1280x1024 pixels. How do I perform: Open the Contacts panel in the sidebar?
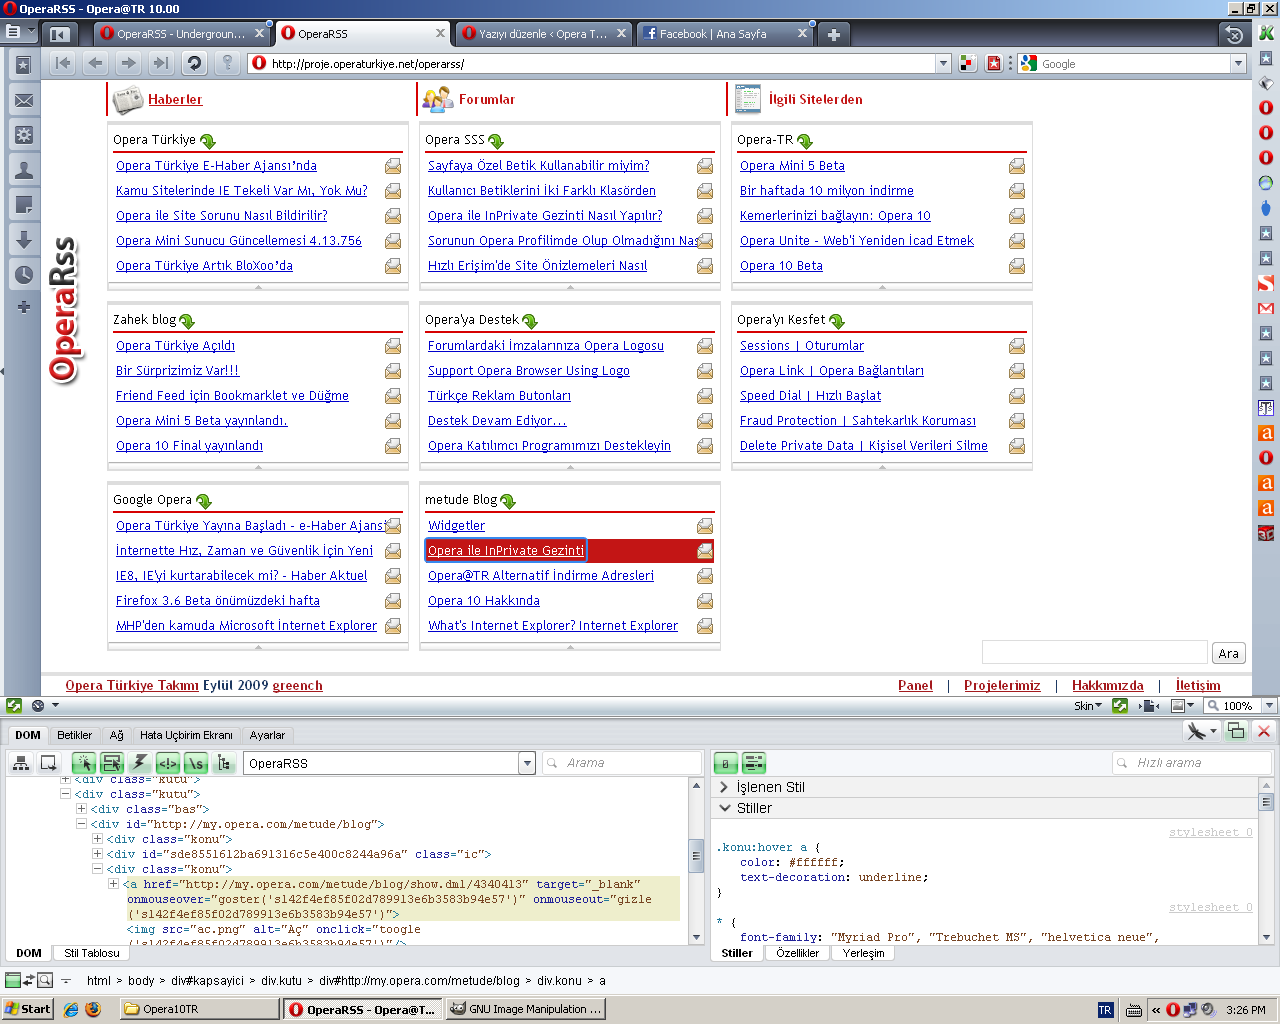click(x=24, y=170)
